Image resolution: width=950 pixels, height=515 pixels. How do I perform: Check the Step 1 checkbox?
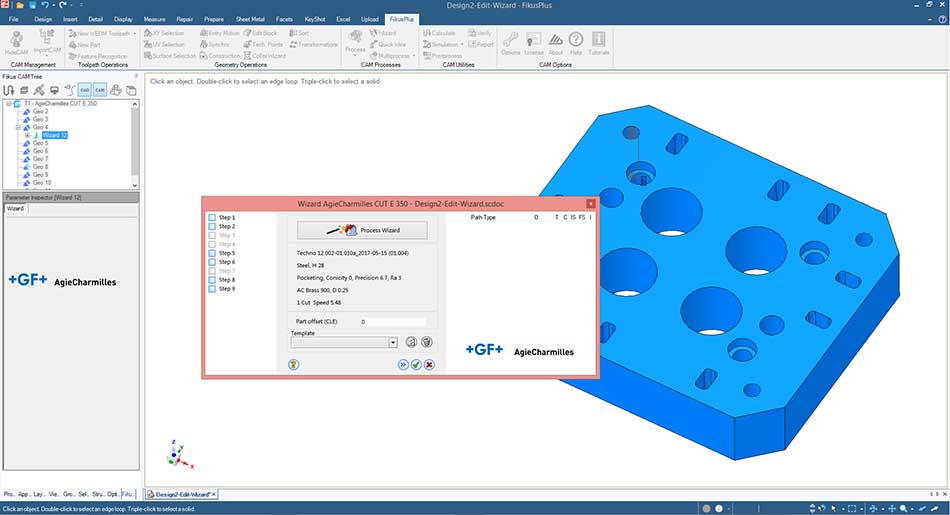(x=211, y=217)
